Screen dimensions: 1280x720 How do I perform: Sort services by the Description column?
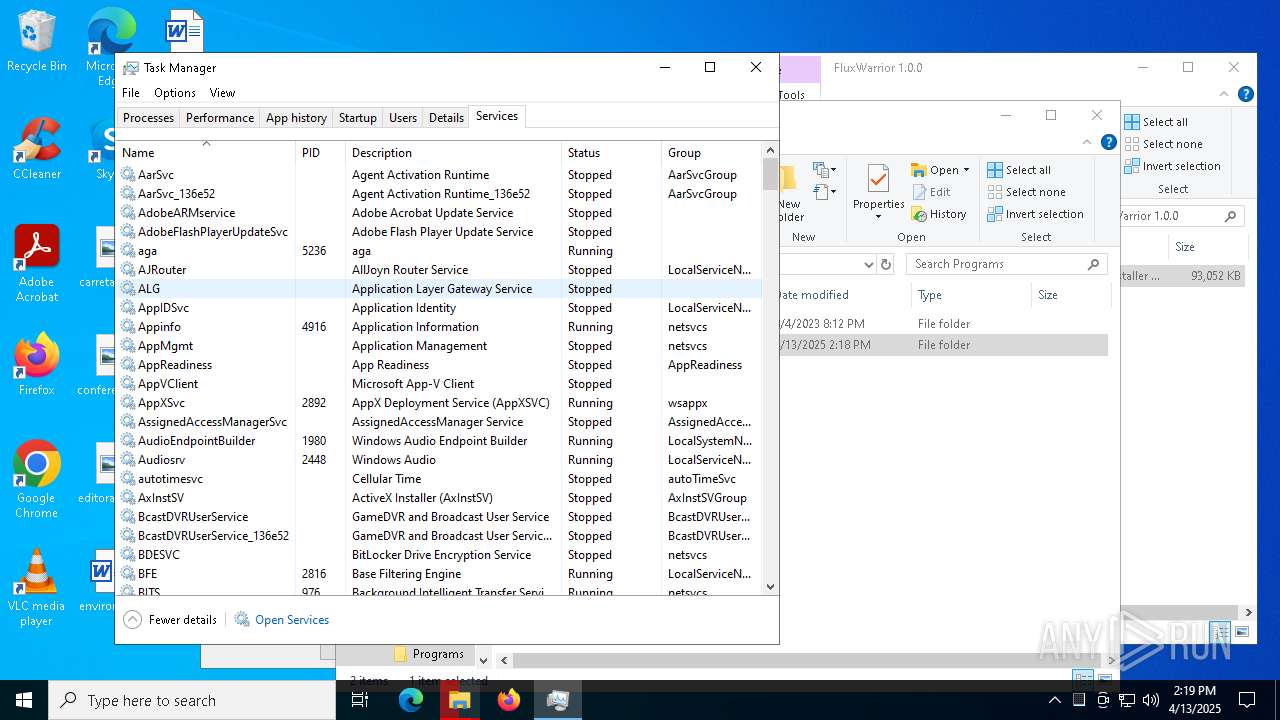coord(453,153)
